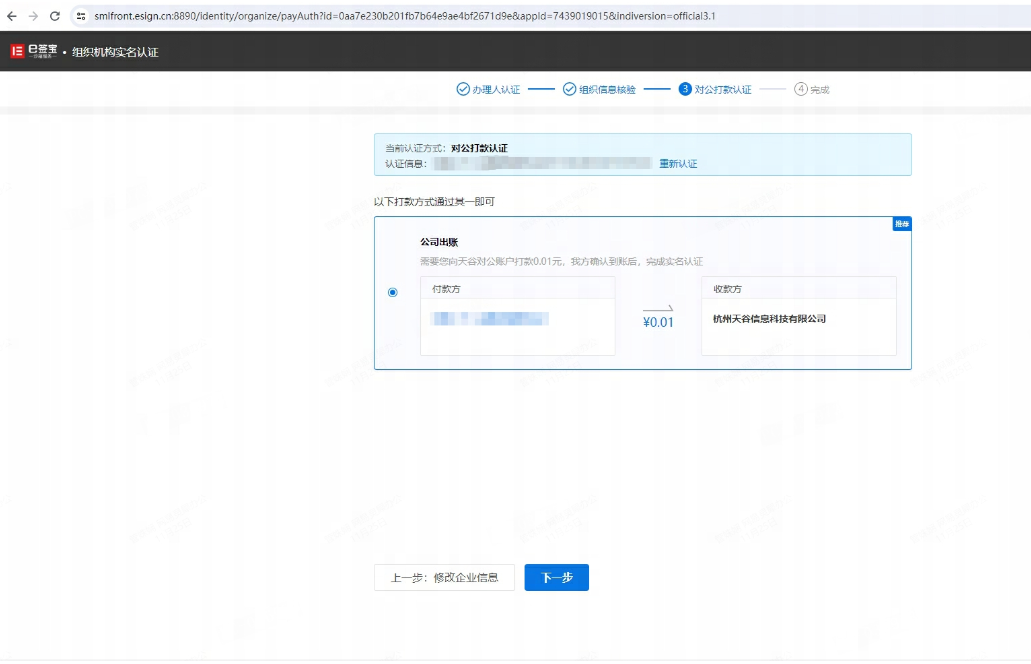Image resolution: width=1031 pixels, height=664 pixels.
Task: Click the 以下打款方式通过其一即可 text
Action: (x=434, y=202)
